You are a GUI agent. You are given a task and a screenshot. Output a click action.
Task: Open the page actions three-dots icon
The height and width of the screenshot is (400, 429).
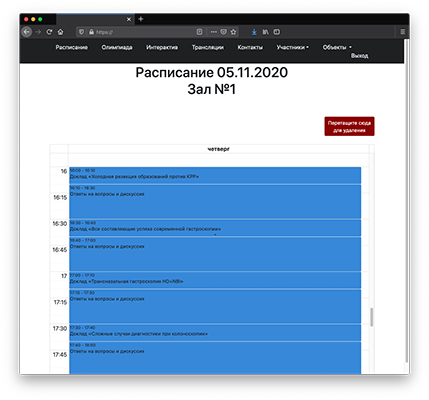[x=213, y=32]
